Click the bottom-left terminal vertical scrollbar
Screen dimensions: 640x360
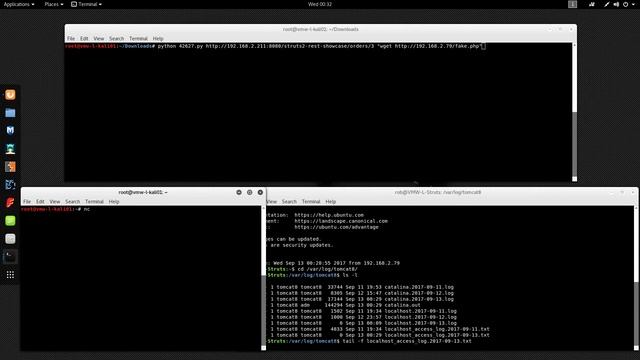click(263, 278)
